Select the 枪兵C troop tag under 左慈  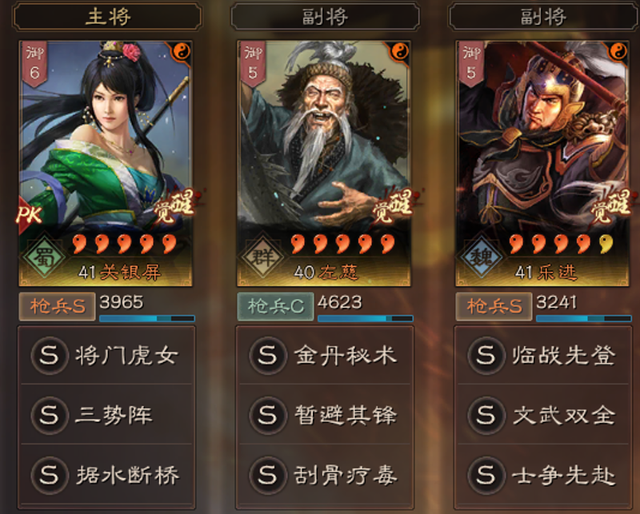click(276, 306)
